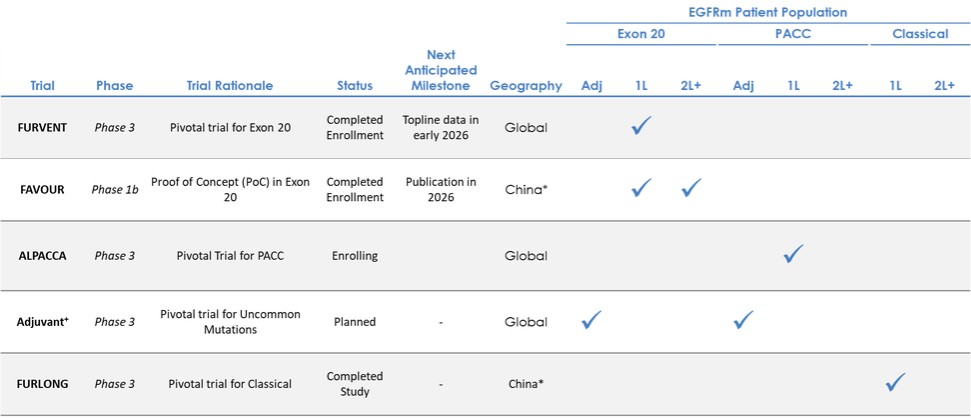The image size is (971, 420).
Task: Click 'Topline data in early 2026' cell
Action: [440, 127]
